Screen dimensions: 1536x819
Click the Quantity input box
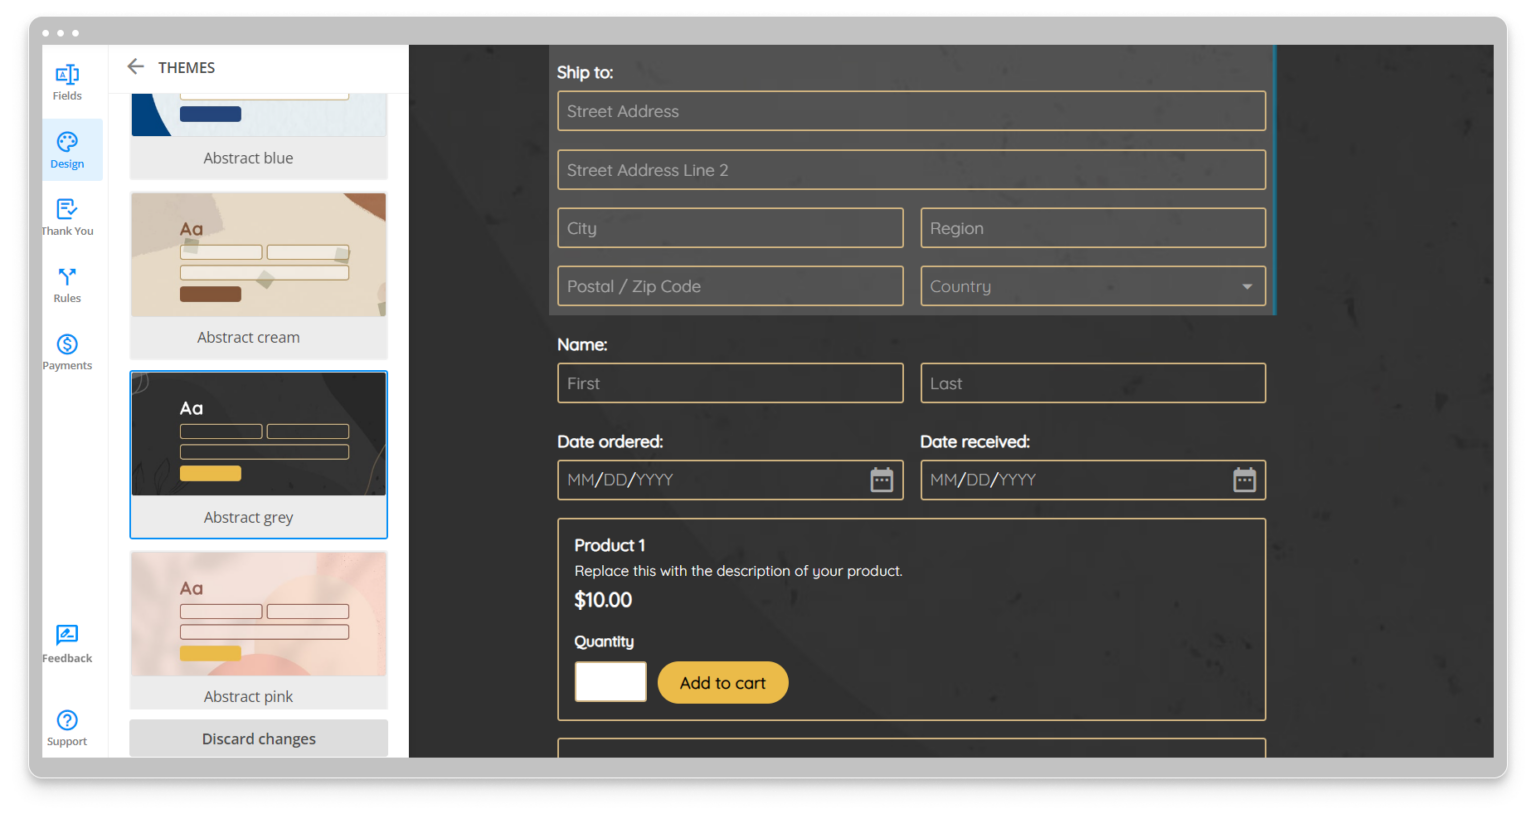click(x=610, y=681)
